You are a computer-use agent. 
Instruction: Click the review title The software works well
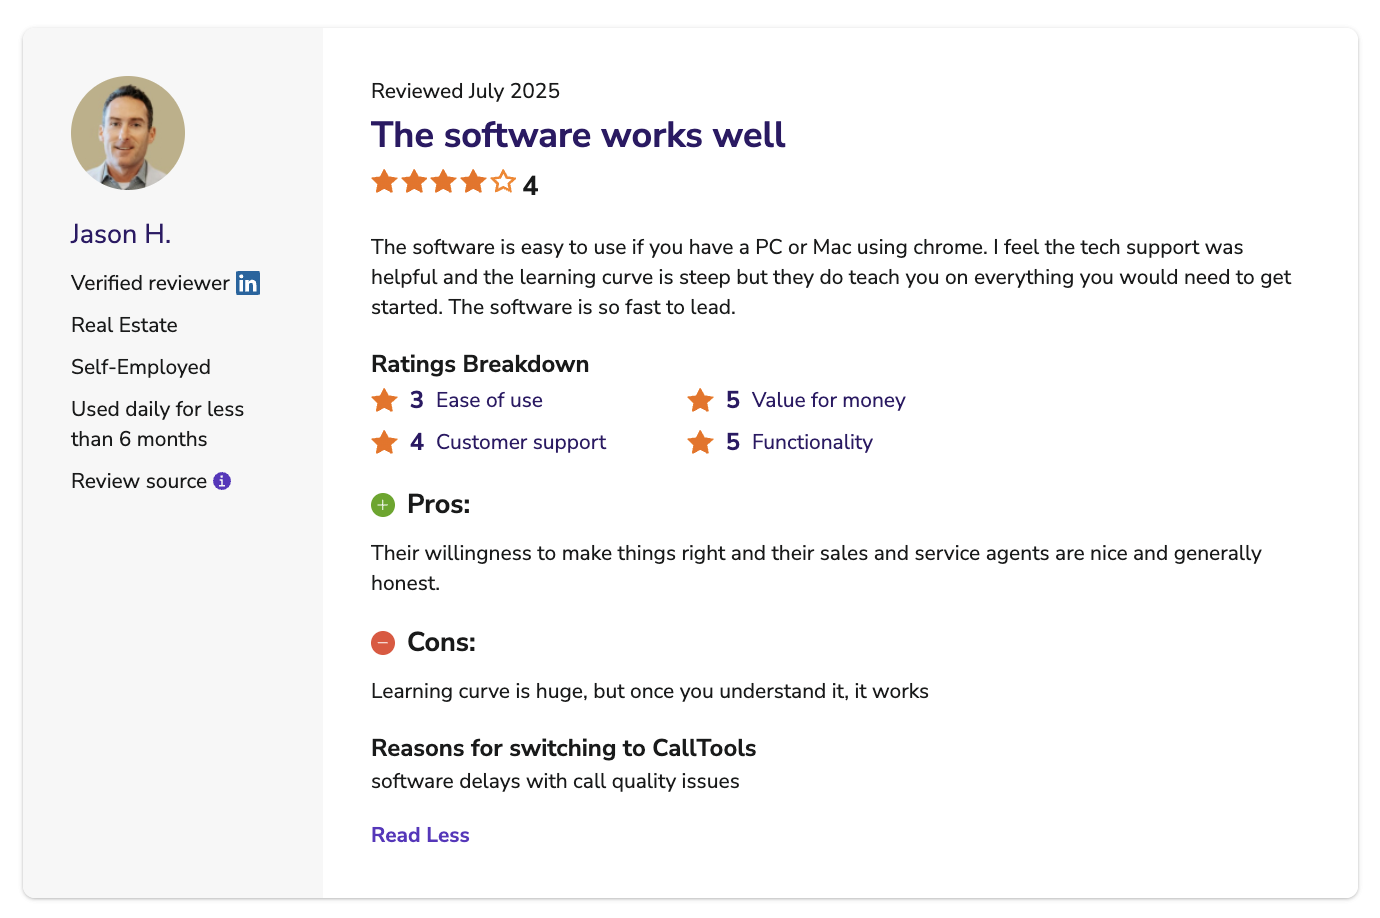[x=578, y=135]
